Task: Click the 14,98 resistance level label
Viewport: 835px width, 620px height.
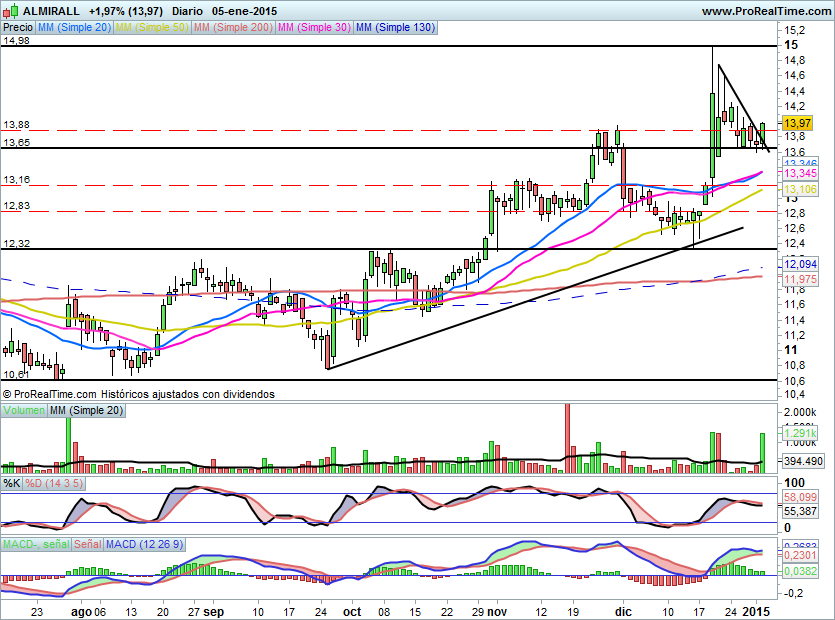Action: [x=17, y=40]
